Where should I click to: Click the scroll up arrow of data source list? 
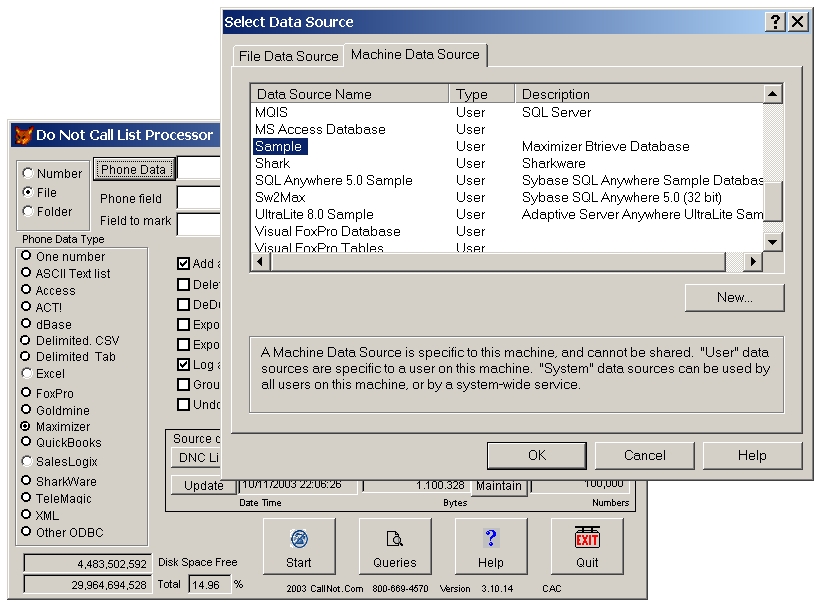coord(772,94)
